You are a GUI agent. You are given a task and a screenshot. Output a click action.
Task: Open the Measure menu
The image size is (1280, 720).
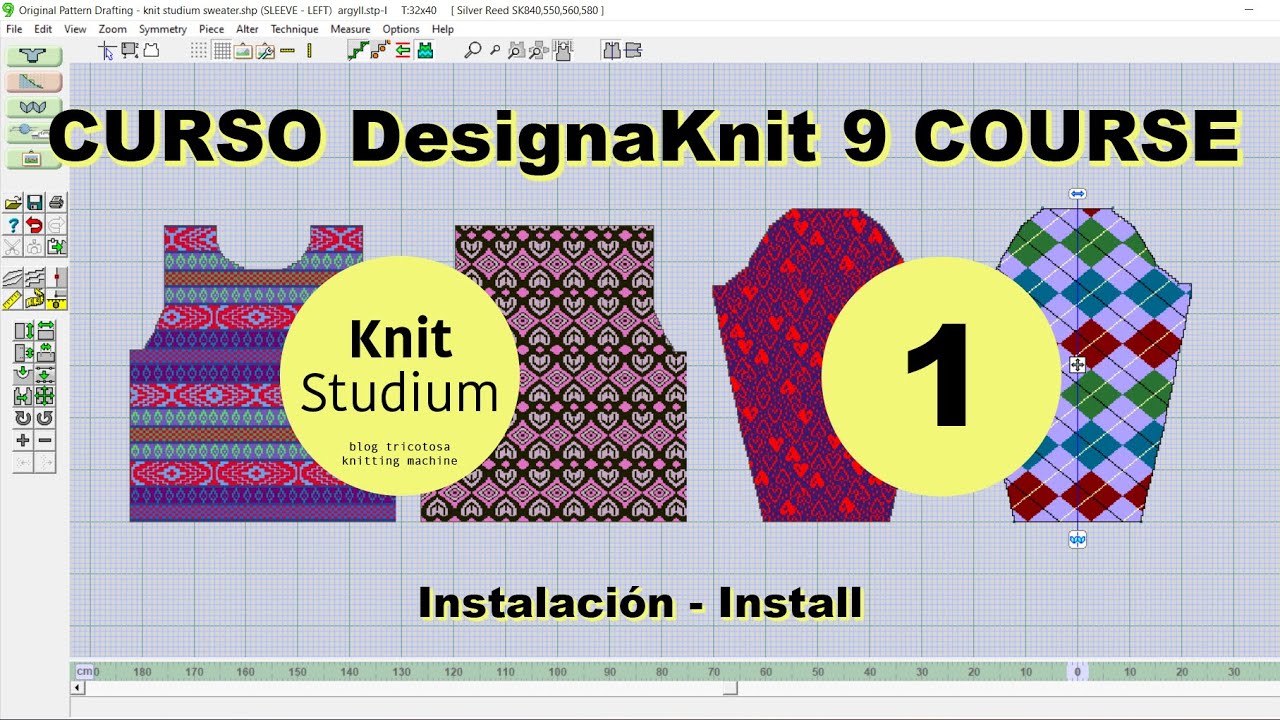pos(350,29)
